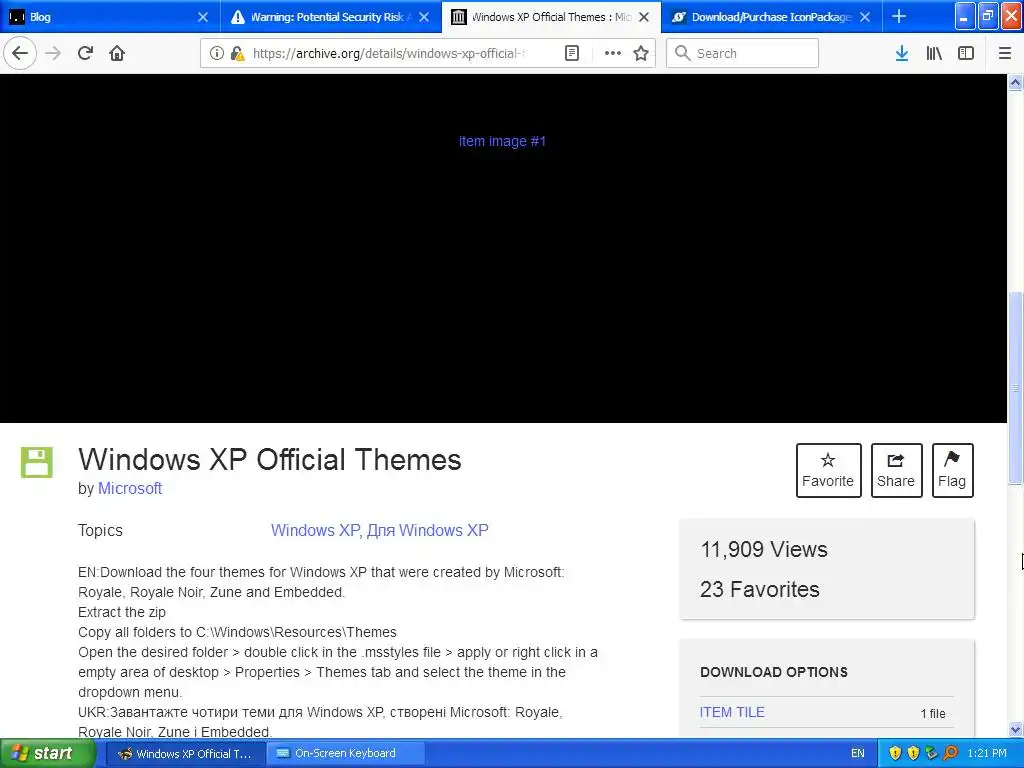The width and height of the screenshot is (1024, 768).
Task: Click the DOWNLOAD OPTIONS heading
Action: (x=774, y=672)
